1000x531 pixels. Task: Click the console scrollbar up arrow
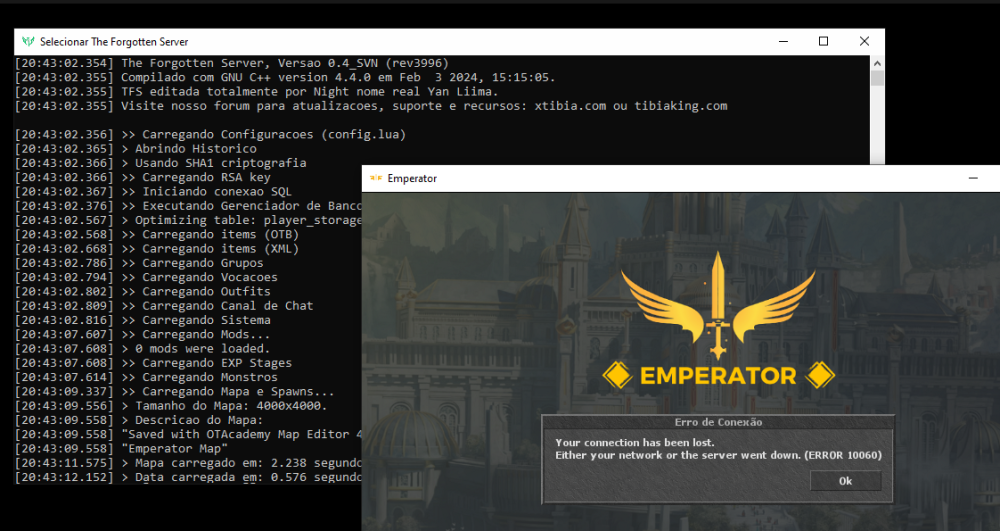tap(877, 63)
